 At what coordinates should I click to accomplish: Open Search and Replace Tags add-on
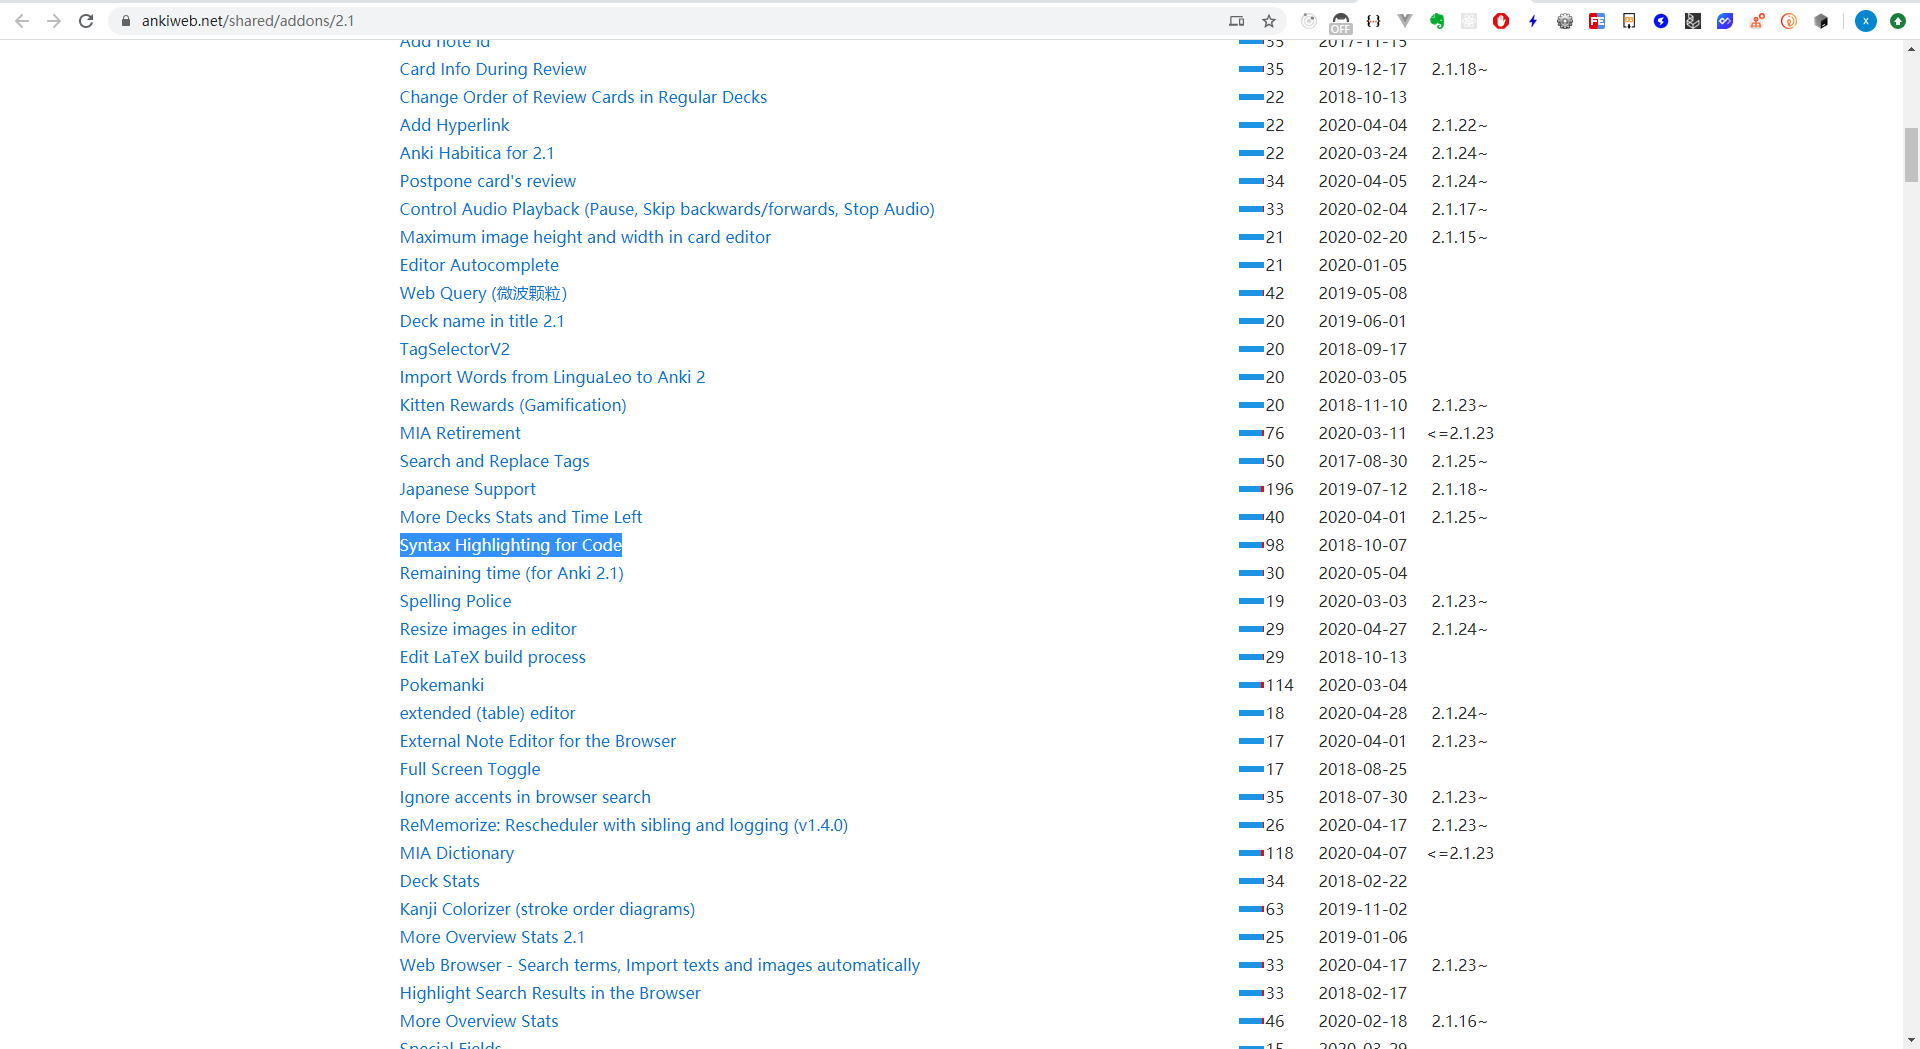(x=494, y=461)
